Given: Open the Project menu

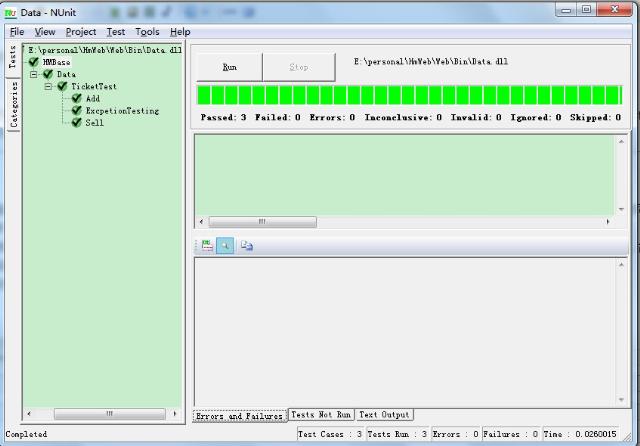Looking at the screenshot, I should [81, 32].
